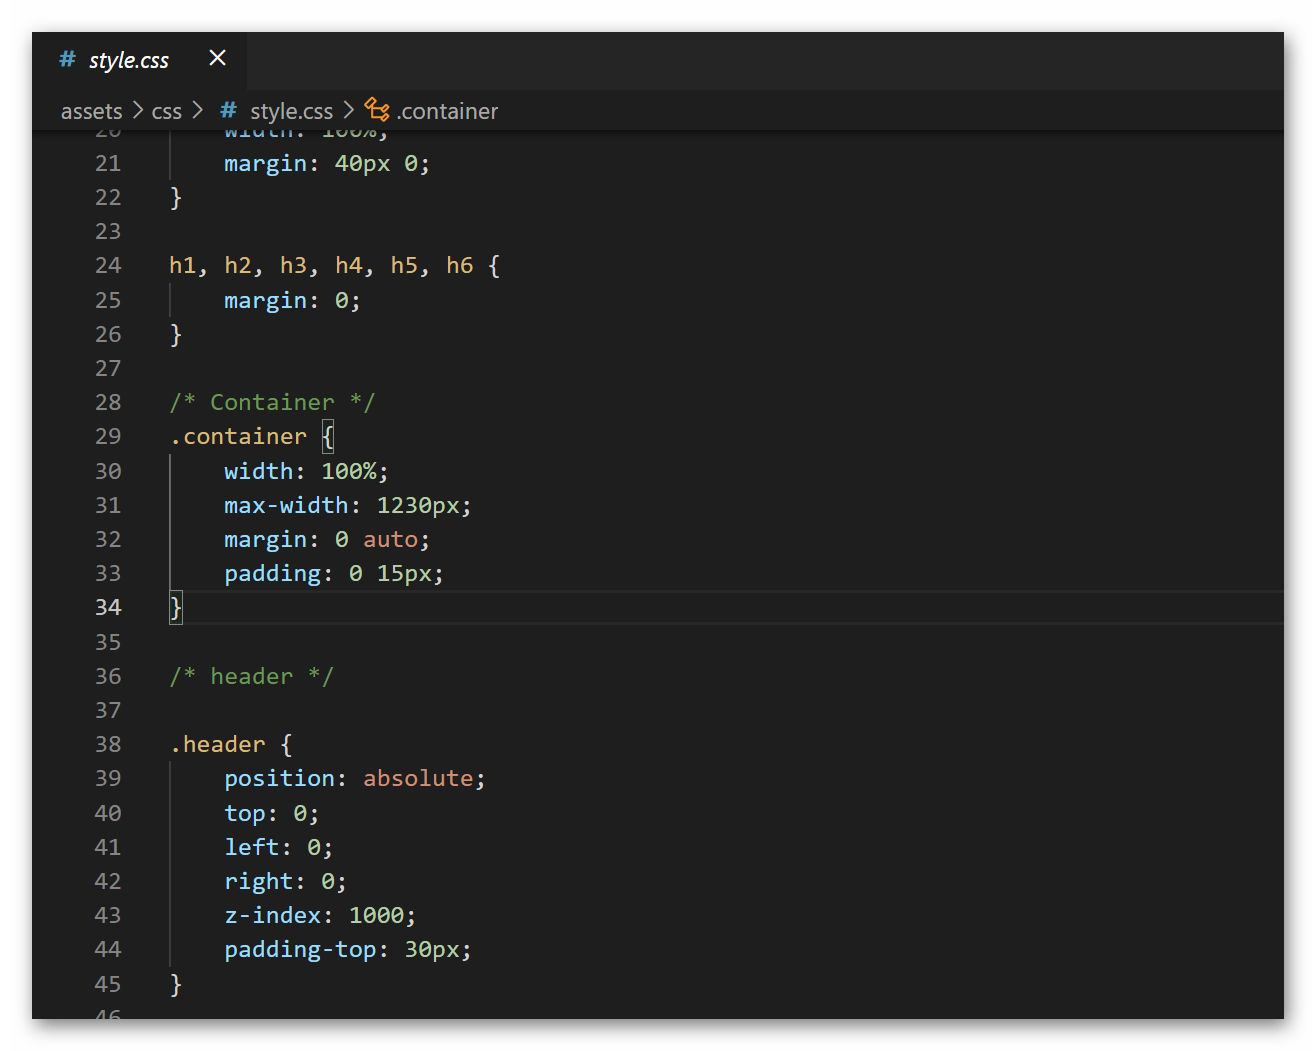1316x1051 pixels.
Task: Click line number 34 in gutter
Action: 108,608
